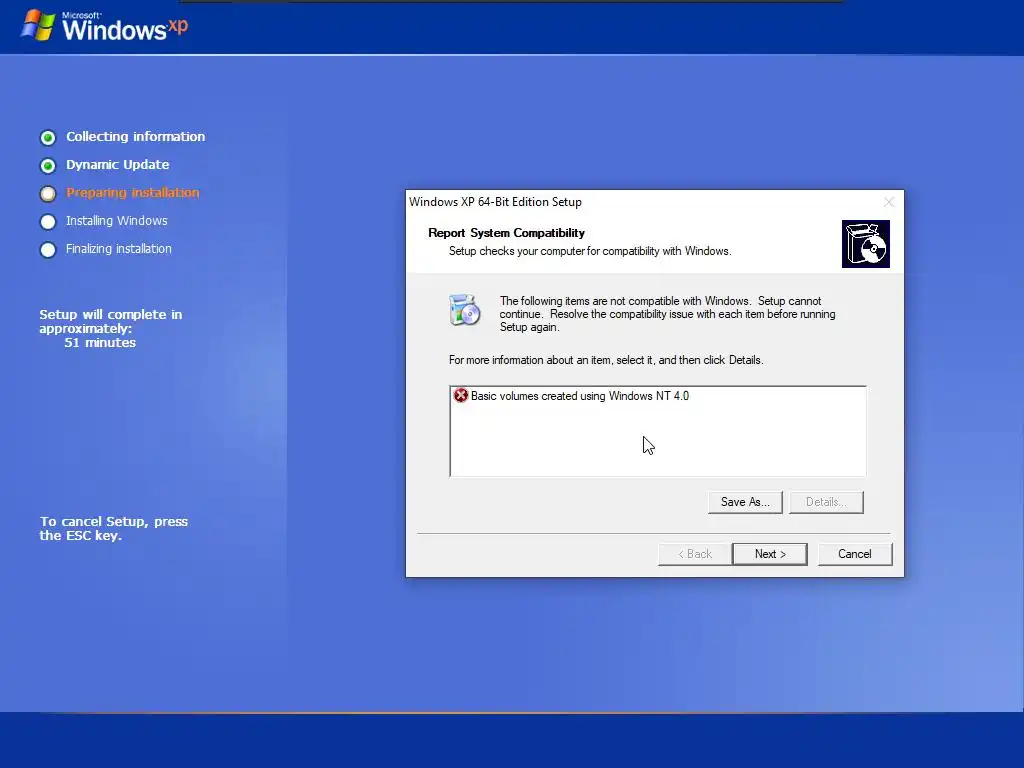Click the Report System Compatibility heading
This screenshot has width=1024, height=768.
click(506, 233)
